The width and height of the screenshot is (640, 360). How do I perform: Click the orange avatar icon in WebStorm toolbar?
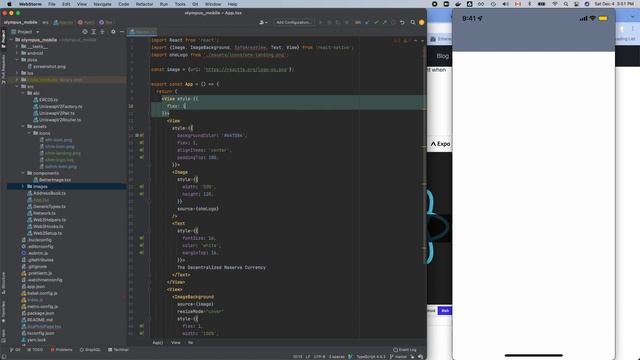pyautogui.click(x=422, y=22)
